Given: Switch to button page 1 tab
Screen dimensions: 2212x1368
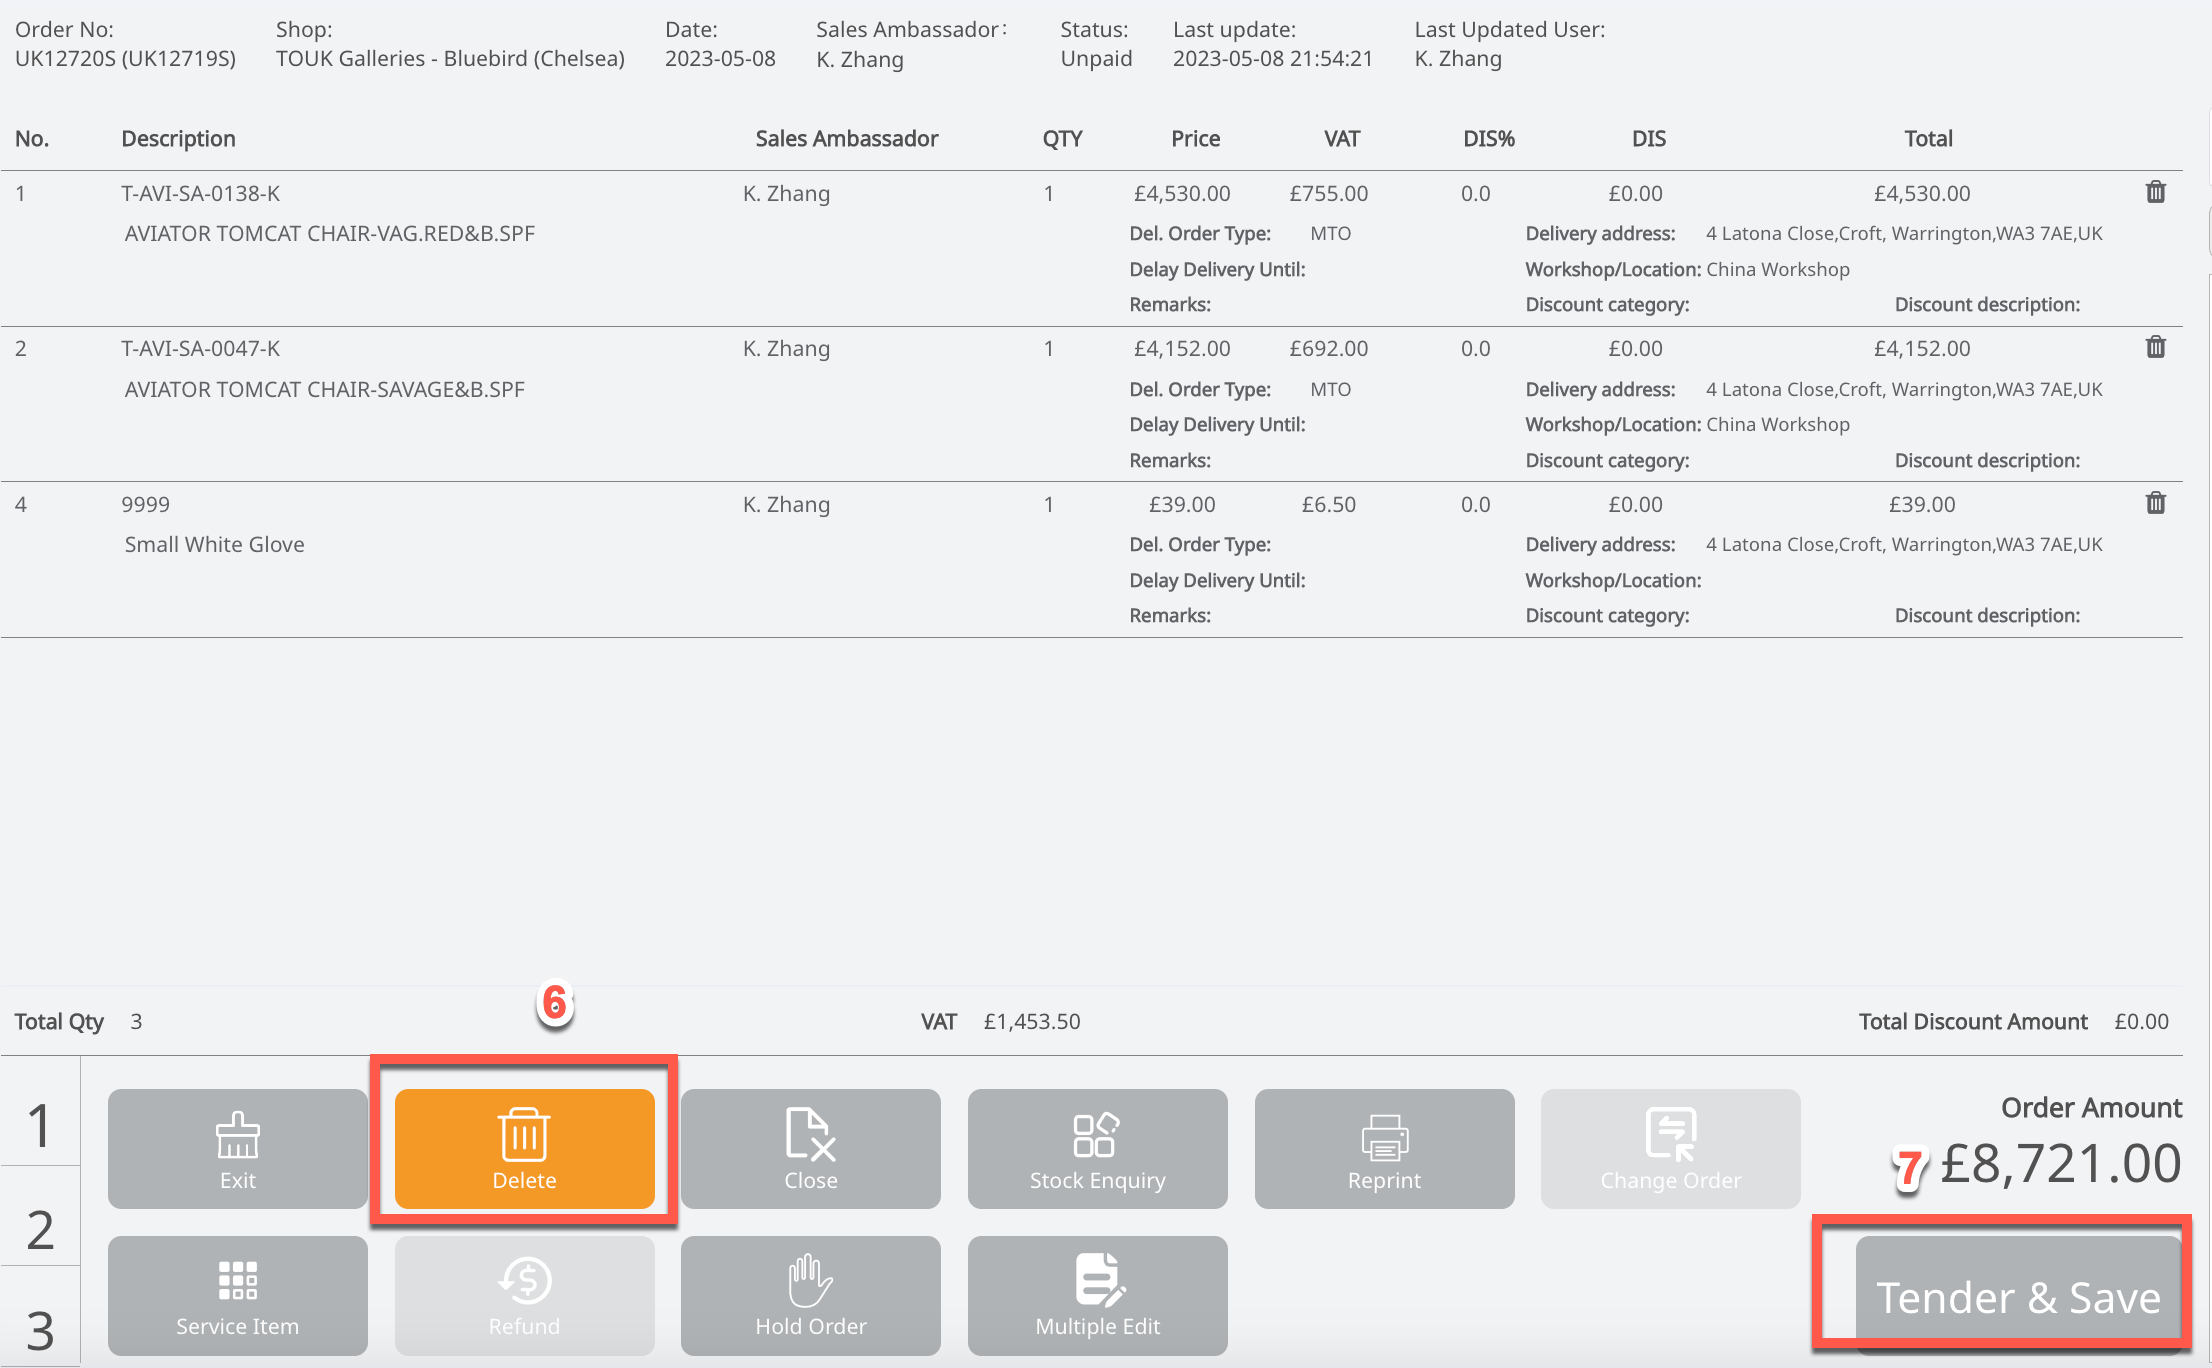Looking at the screenshot, I should pyautogui.click(x=40, y=1124).
